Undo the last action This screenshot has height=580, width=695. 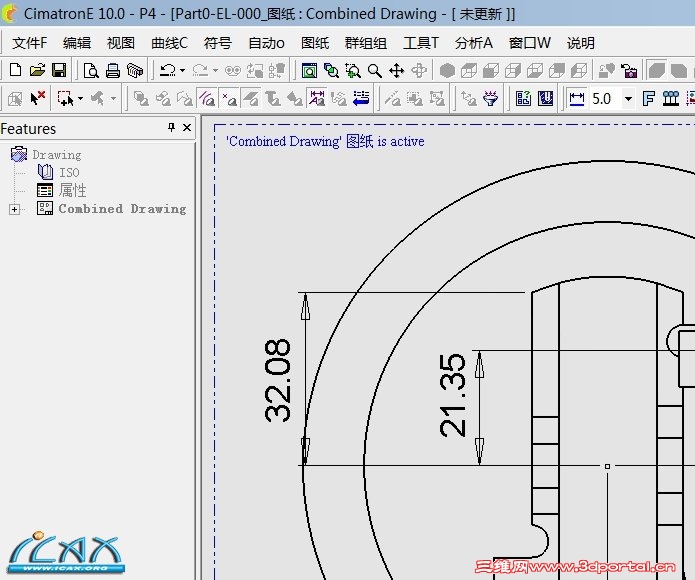coord(168,70)
